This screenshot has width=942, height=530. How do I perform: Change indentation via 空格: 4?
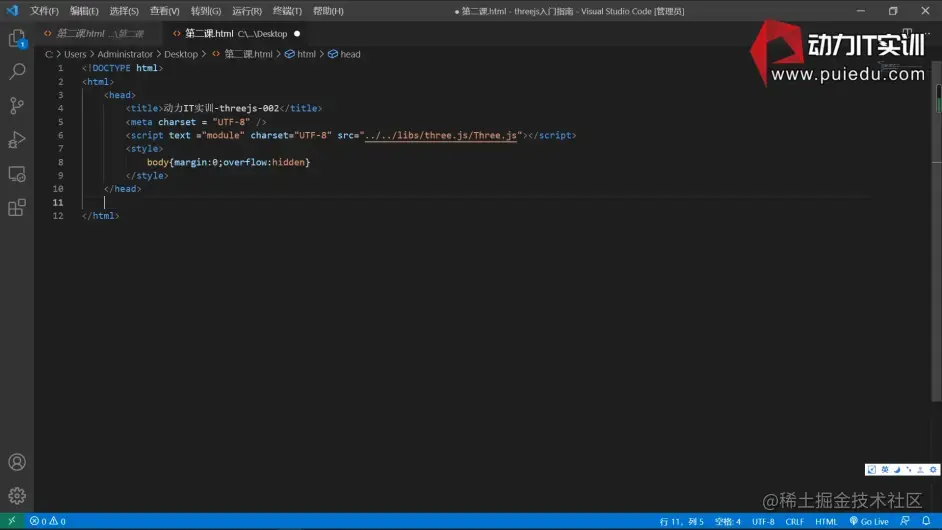click(x=728, y=521)
